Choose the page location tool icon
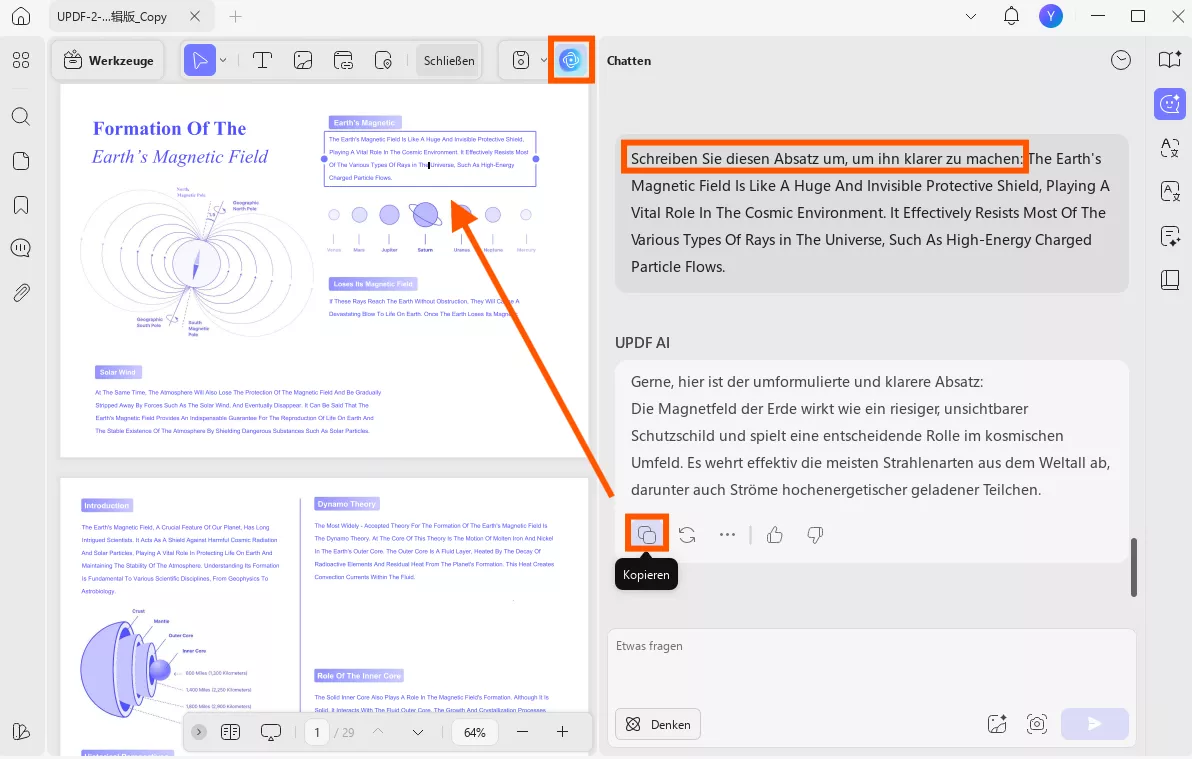1192x759 pixels. click(x=383, y=60)
